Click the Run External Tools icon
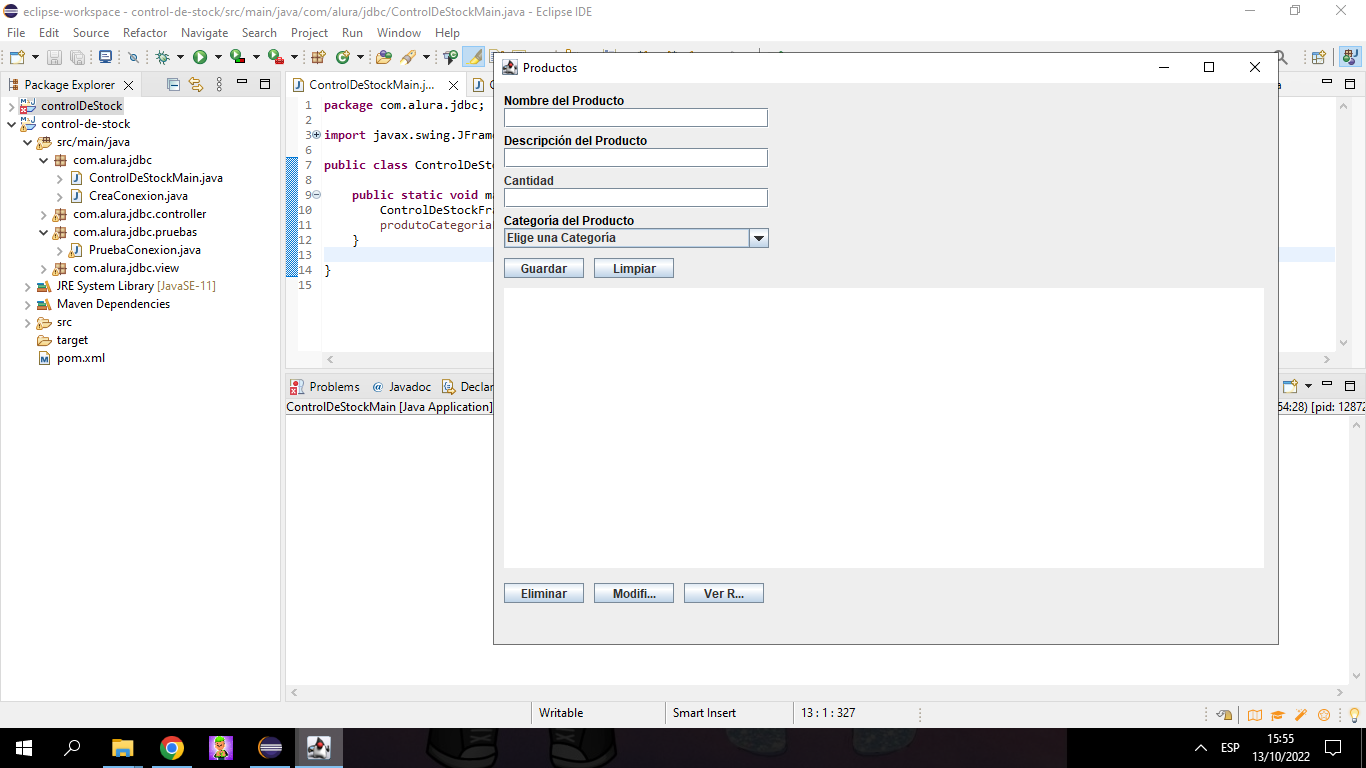The width and height of the screenshot is (1366, 768). 275,58
